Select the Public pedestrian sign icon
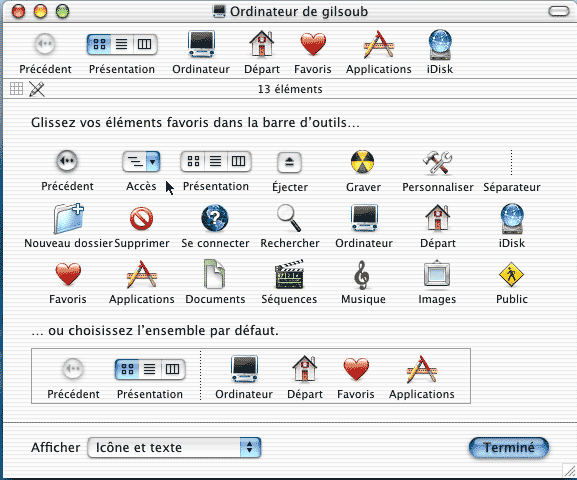The height and width of the screenshot is (480, 577). point(511,274)
